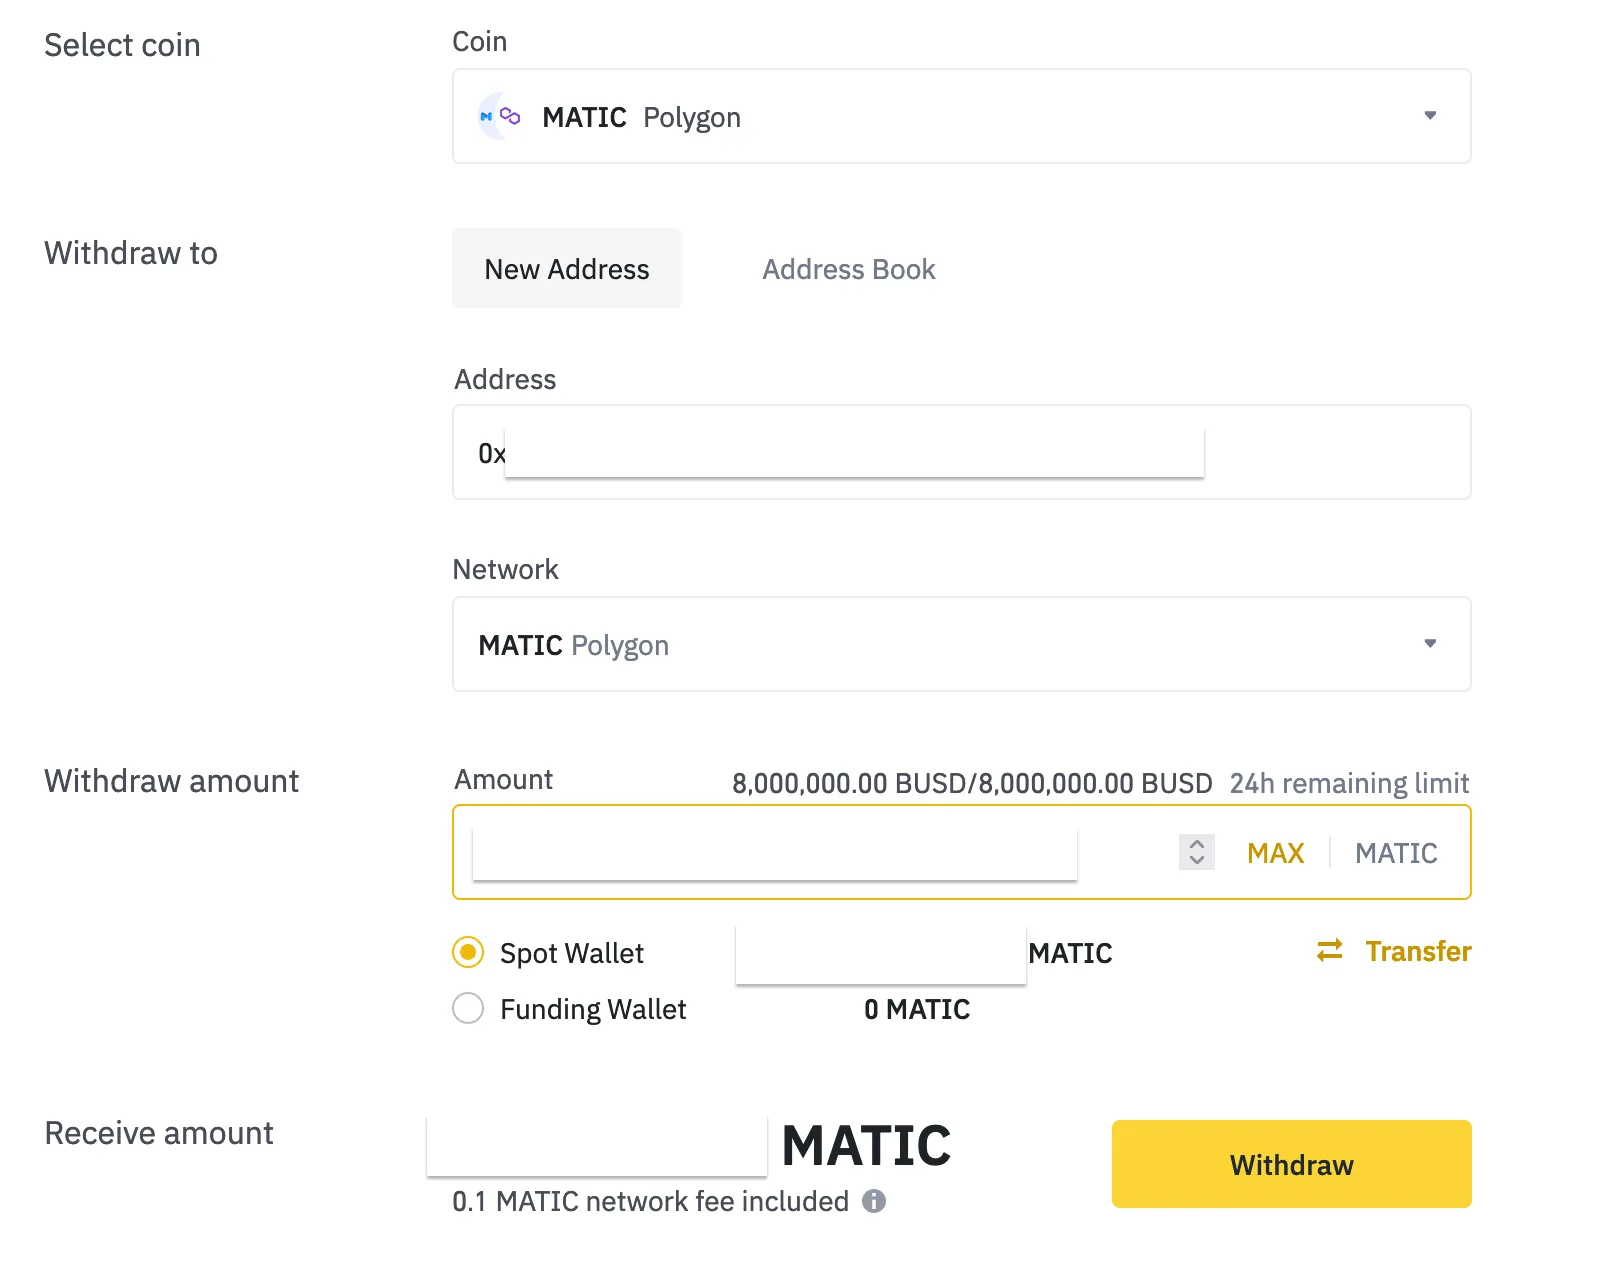The width and height of the screenshot is (1610, 1272).
Task: Expand the Coin dropdown arrow
Action: 1430,116
